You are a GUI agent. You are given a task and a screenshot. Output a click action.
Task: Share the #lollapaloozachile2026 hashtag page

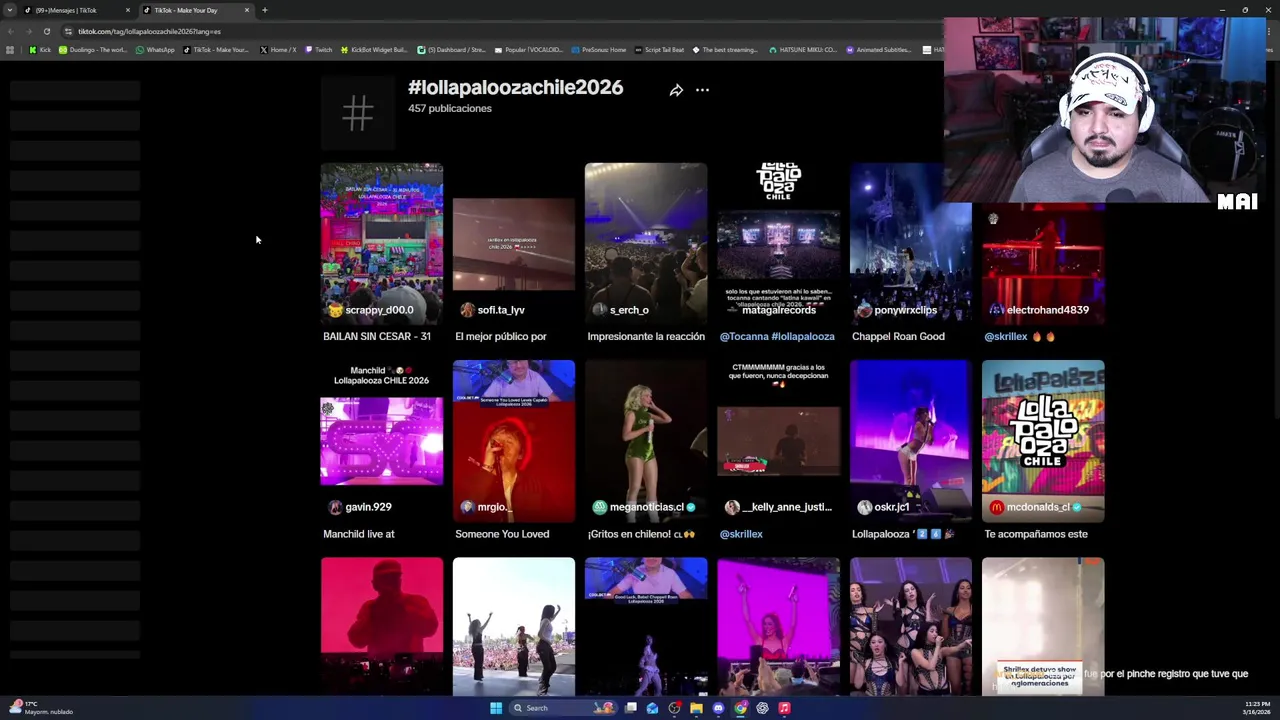click(x=676, y=90)
